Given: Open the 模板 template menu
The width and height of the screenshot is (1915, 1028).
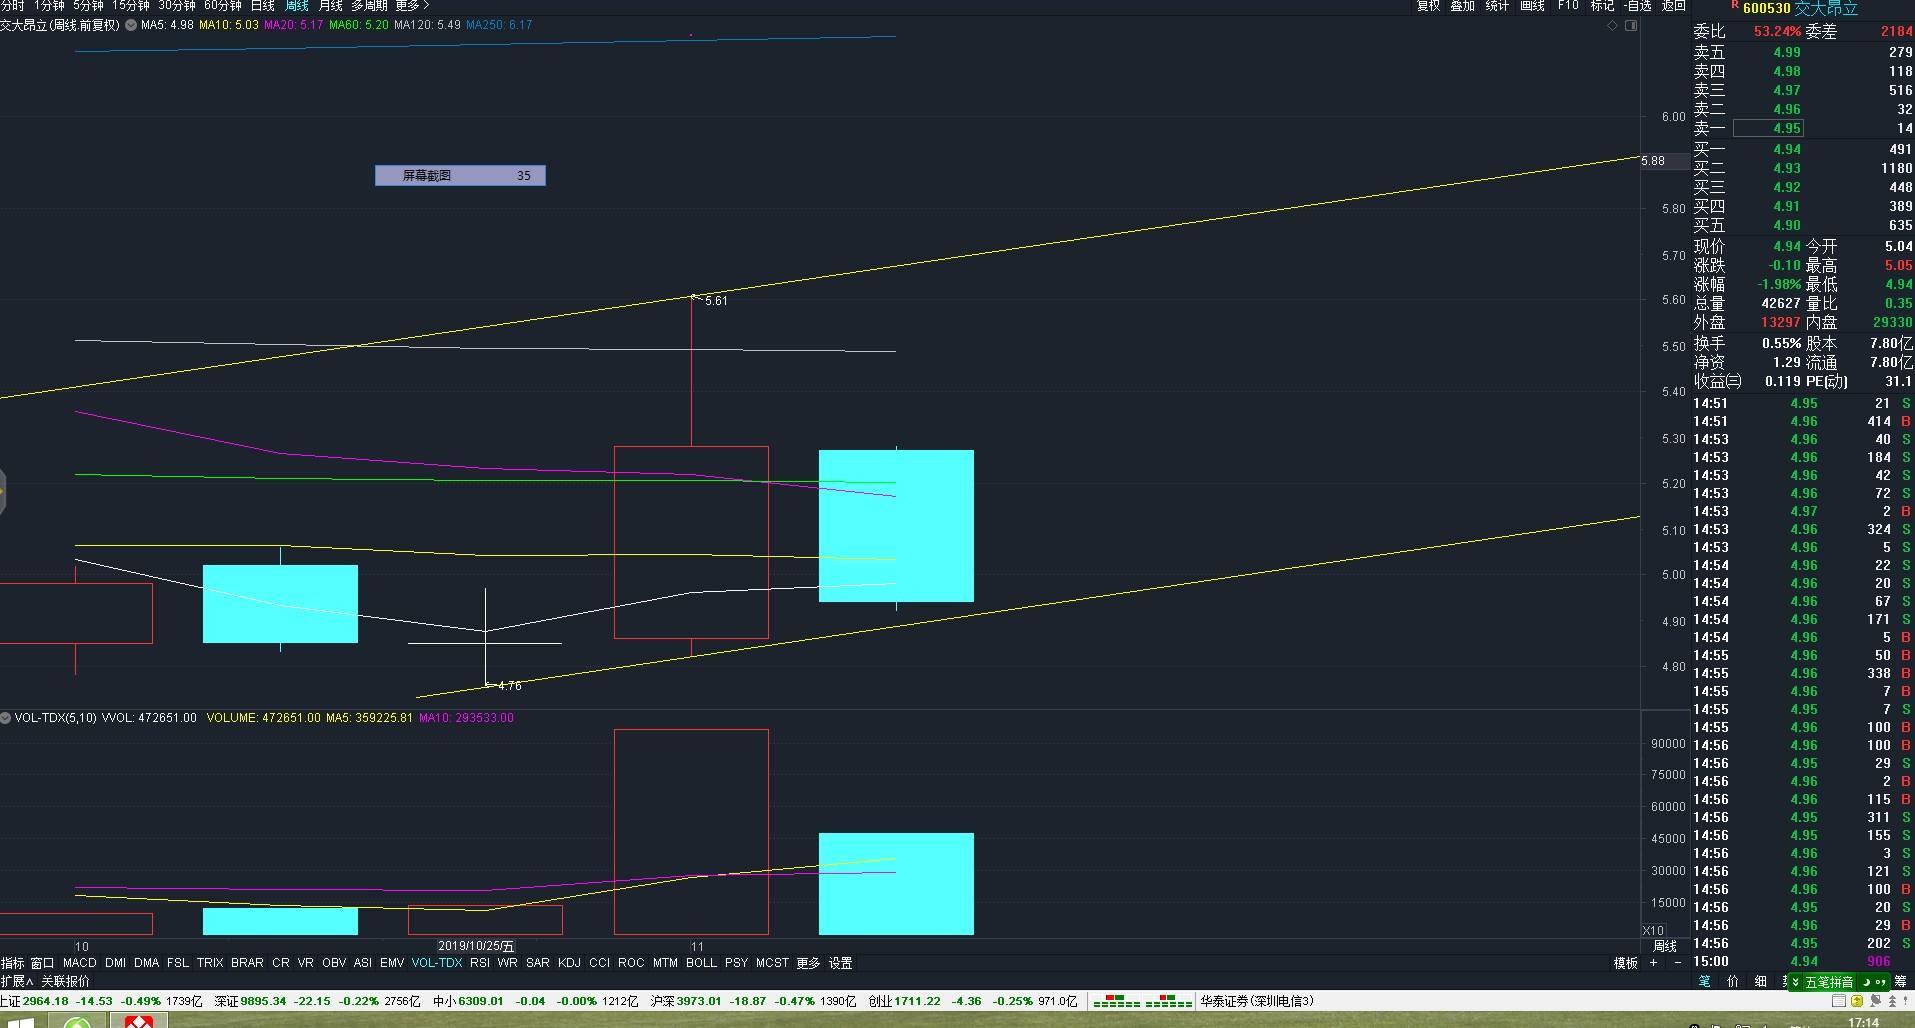Looking at the screenshot, I should pyautogui.click(x=1626, y=963).
